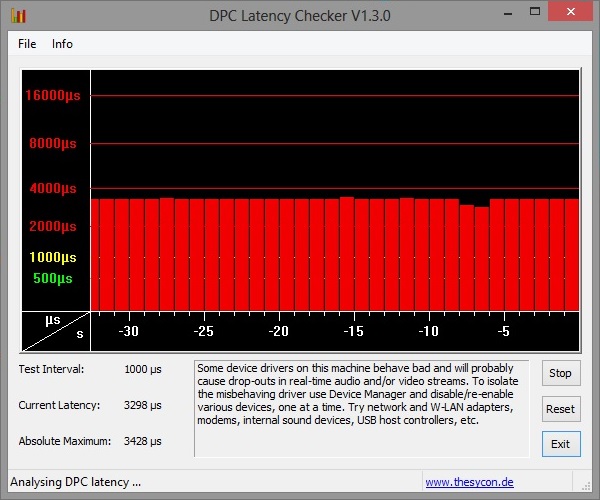600x500 pixels.
Task: Click the -30 time axis label
Action: tap(129, 331)
